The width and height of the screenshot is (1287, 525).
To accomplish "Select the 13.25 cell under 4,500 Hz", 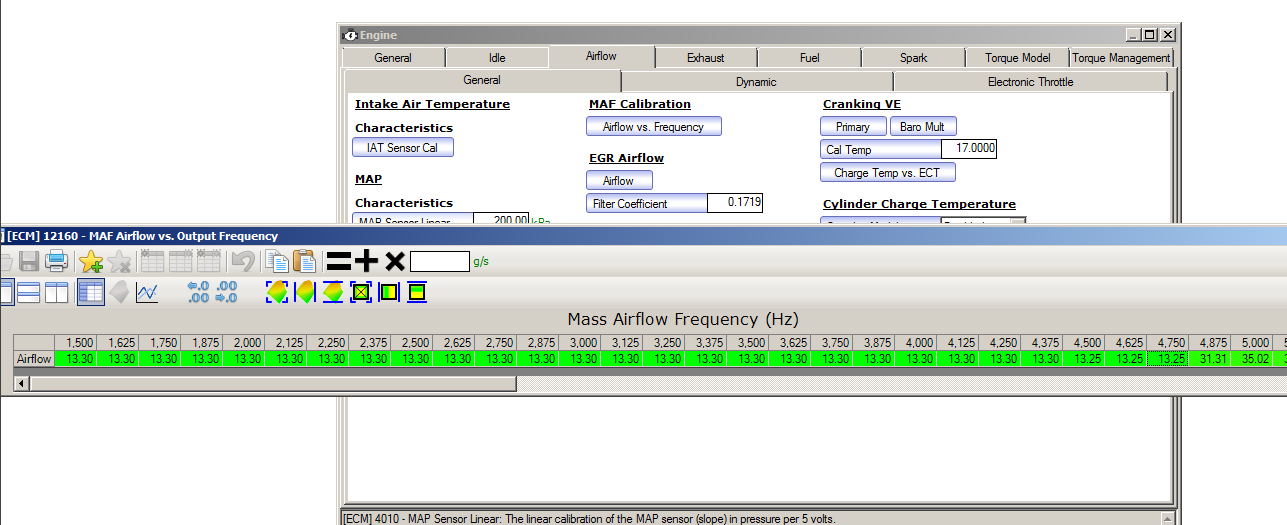I will 1084,358.
